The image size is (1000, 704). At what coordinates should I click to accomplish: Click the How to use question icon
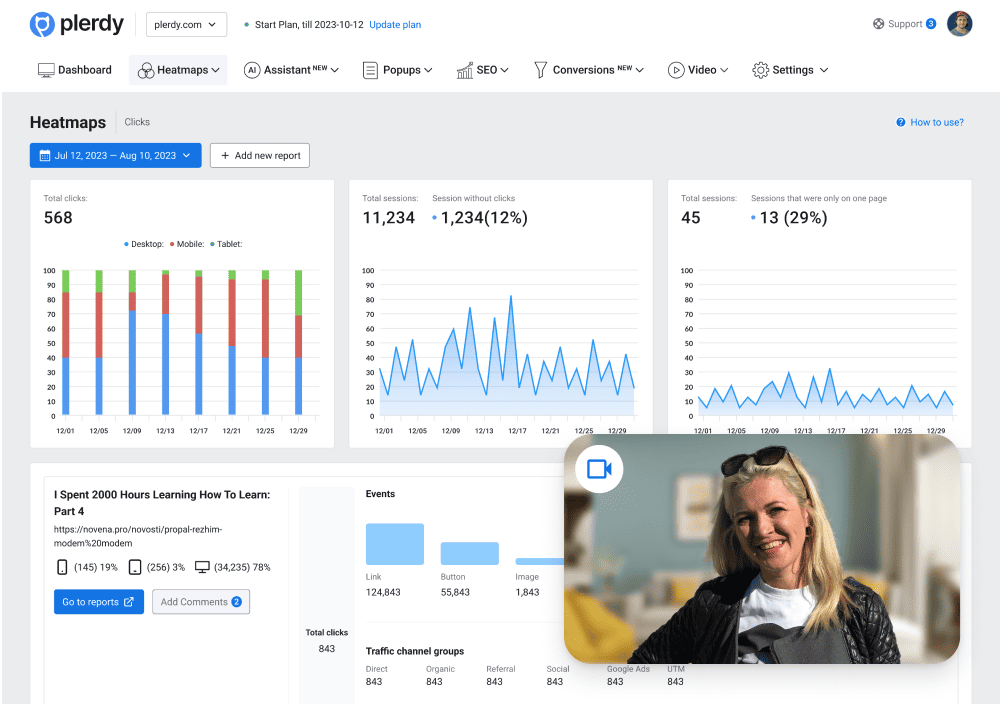pos(901,122)
